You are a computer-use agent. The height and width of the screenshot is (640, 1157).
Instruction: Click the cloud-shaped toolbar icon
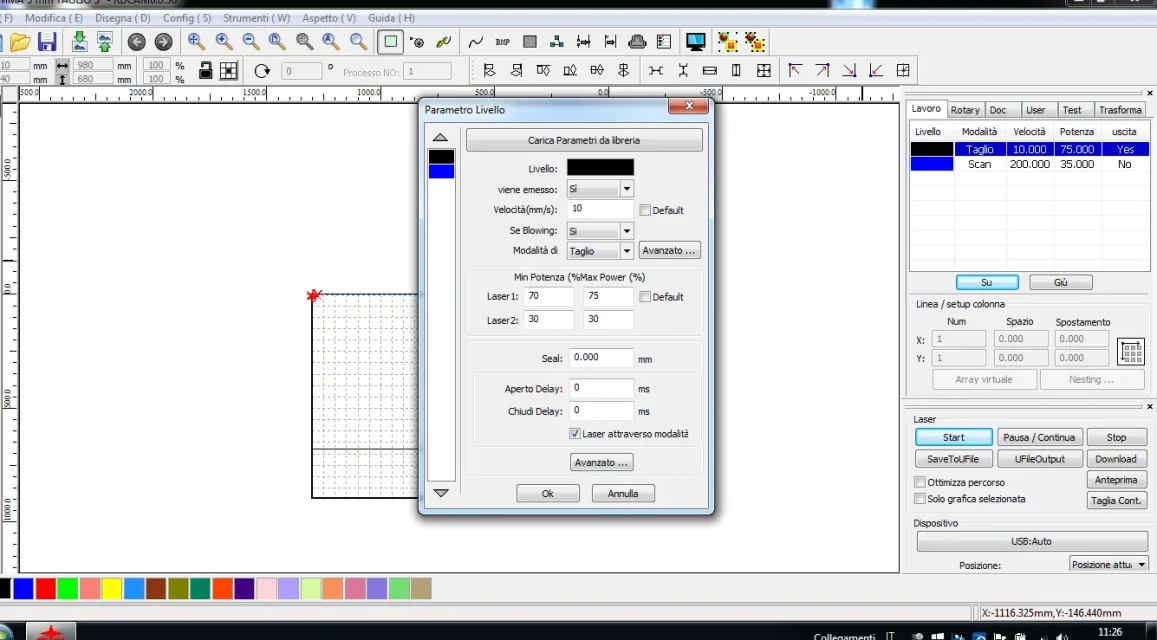pyautogui.click(x=638, y=42)
